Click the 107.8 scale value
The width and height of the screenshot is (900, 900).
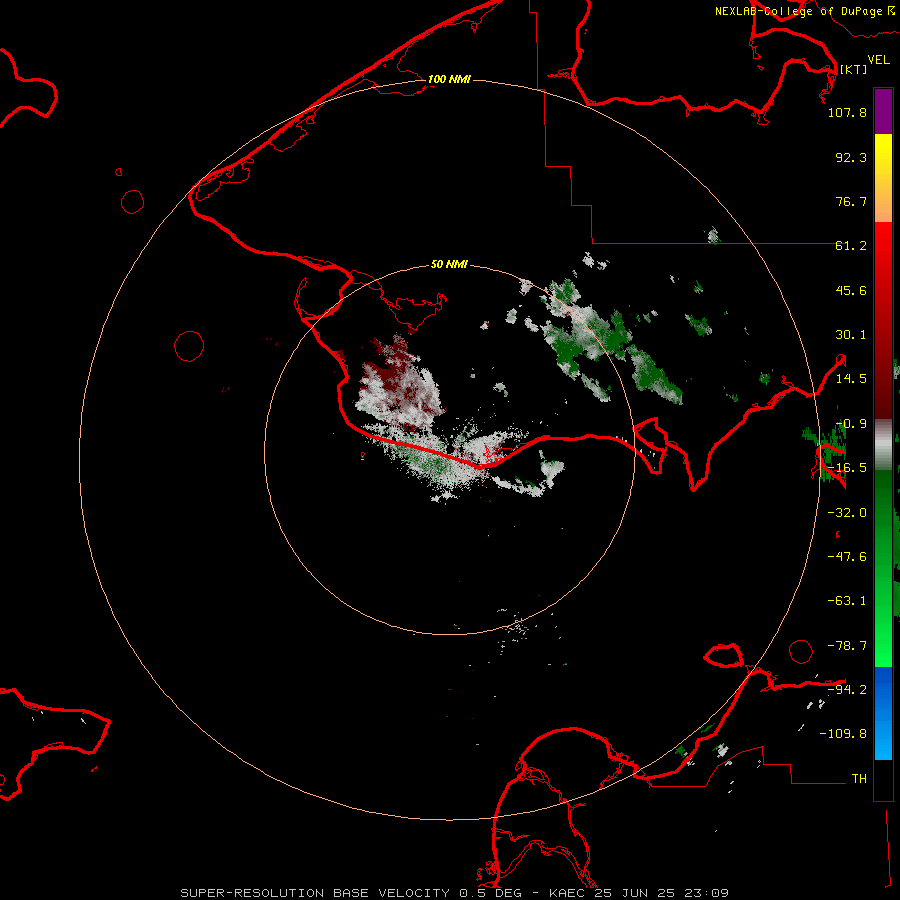point(847,112)
